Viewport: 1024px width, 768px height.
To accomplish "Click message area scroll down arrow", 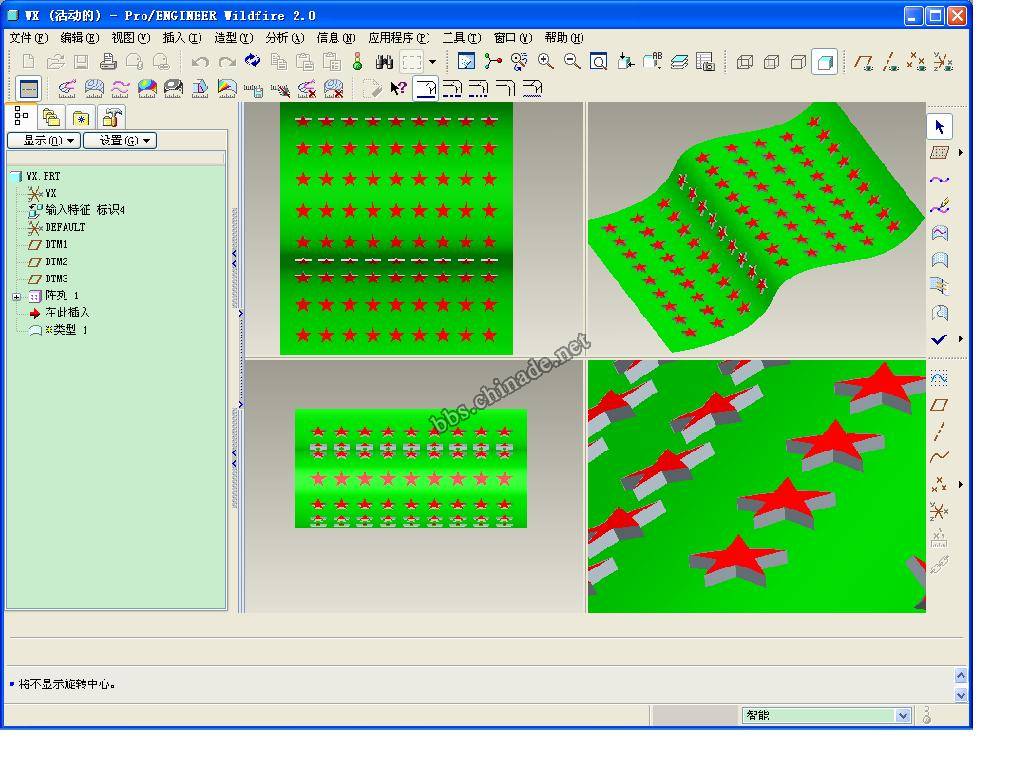I will click(961, 696).
